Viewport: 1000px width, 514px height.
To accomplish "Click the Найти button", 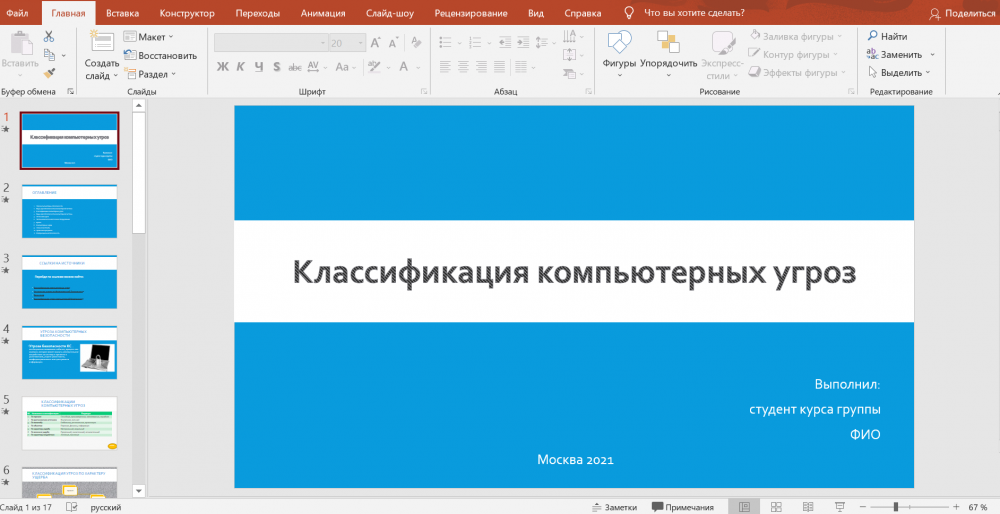I will pos(887,36).
